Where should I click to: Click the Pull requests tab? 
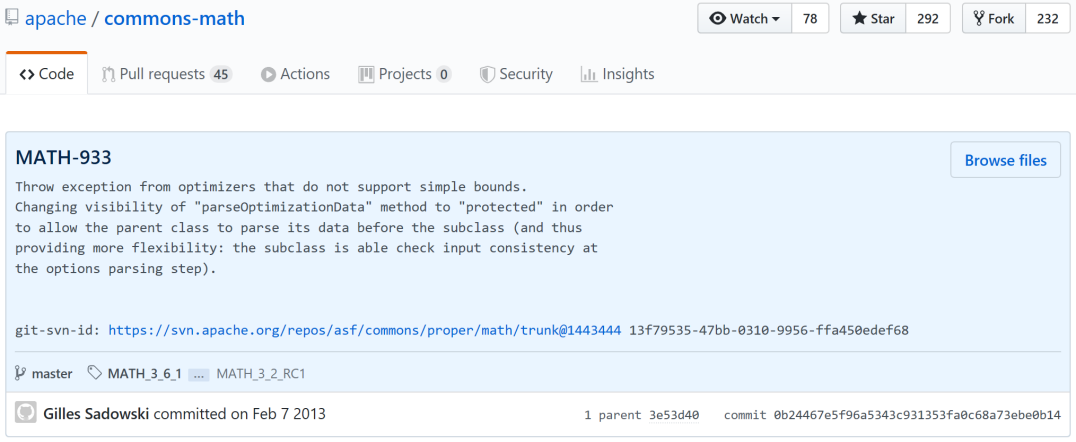(166, 74)
